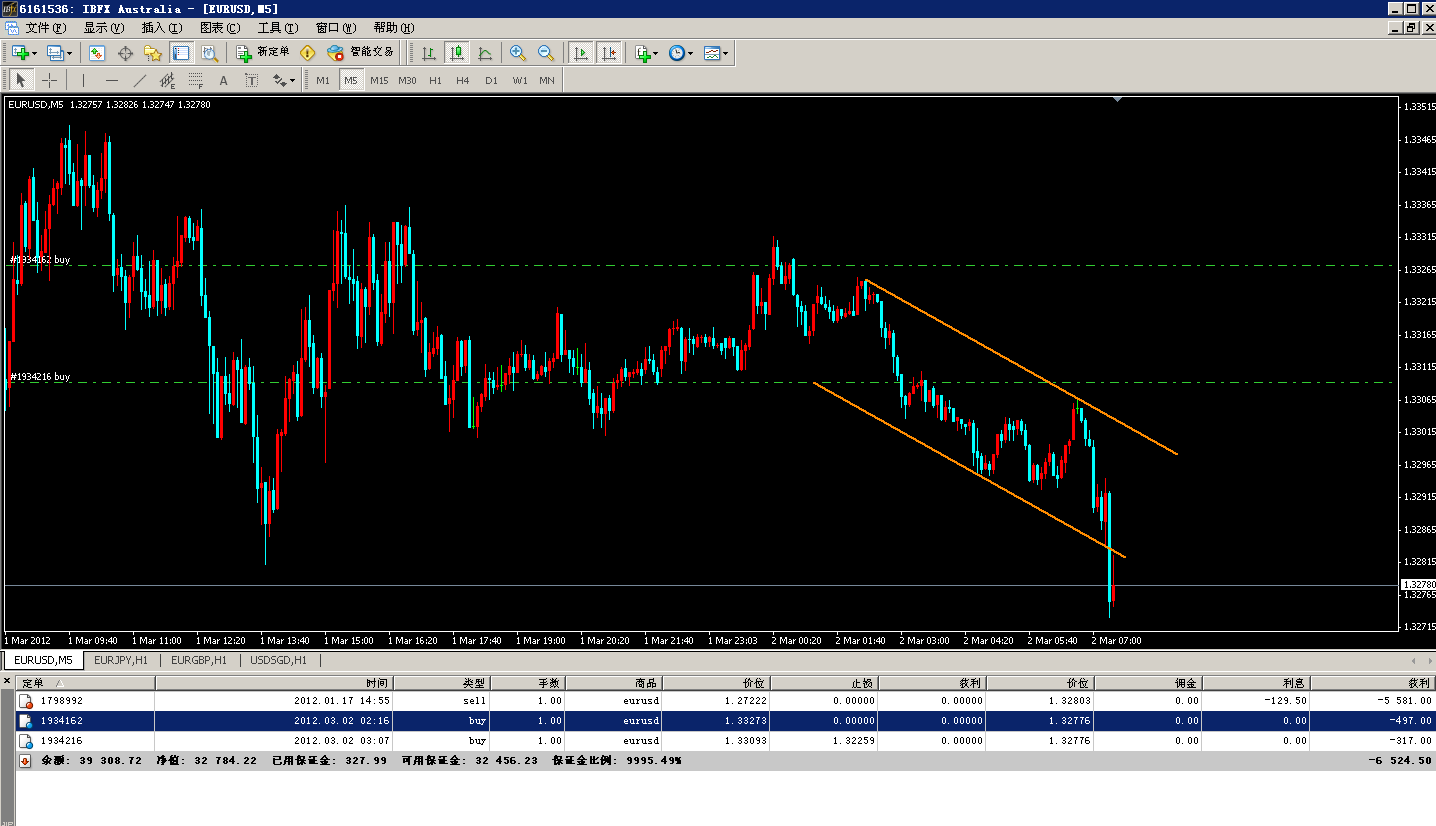Screen dimensions: 1436x826
Task: Click the chart shift triangle marker at chart top
Action: (1117, 99)
